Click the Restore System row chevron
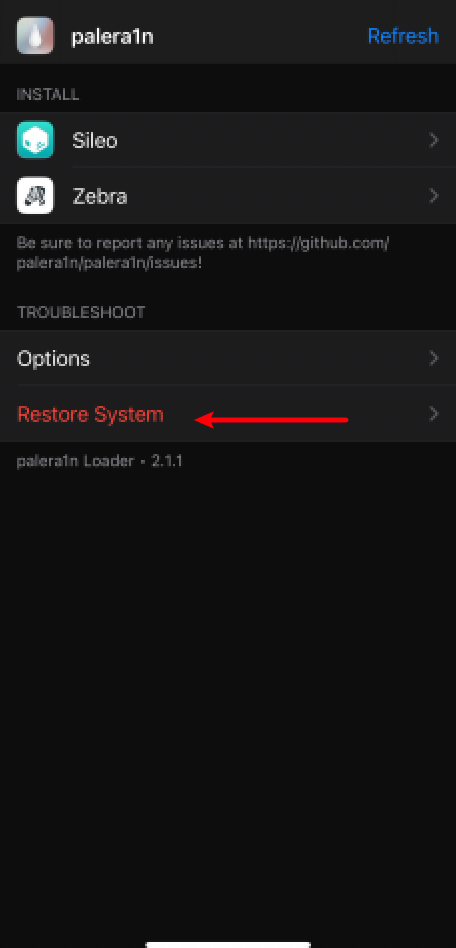456x948 pixels. 434,414
